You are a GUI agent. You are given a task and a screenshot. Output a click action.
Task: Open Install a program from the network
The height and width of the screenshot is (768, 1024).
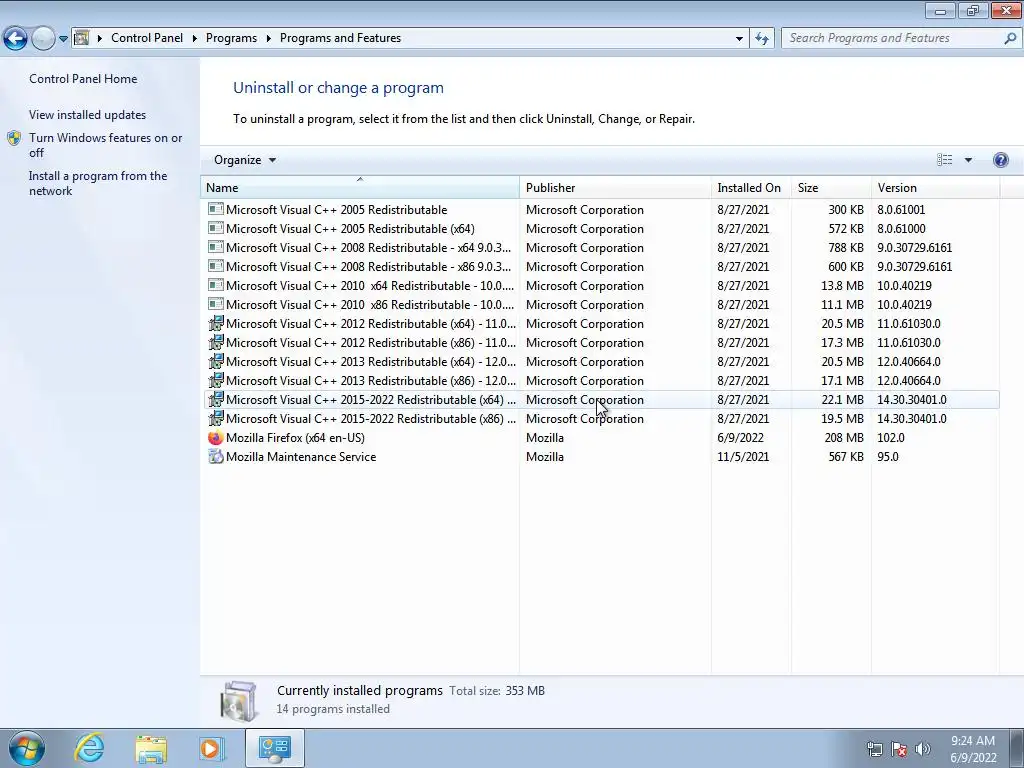[x=98, y=184]
